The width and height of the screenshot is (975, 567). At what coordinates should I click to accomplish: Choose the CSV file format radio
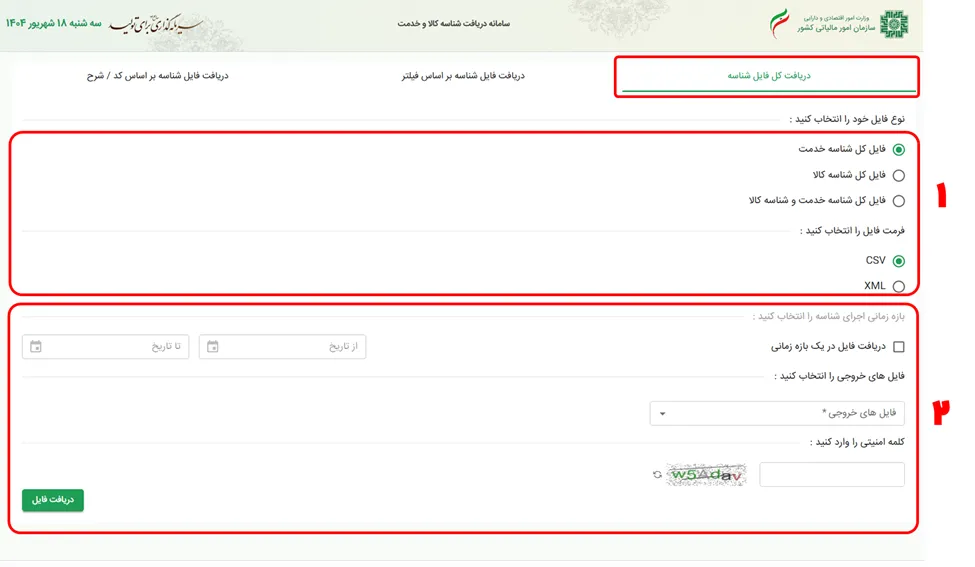tap(899, 261)
